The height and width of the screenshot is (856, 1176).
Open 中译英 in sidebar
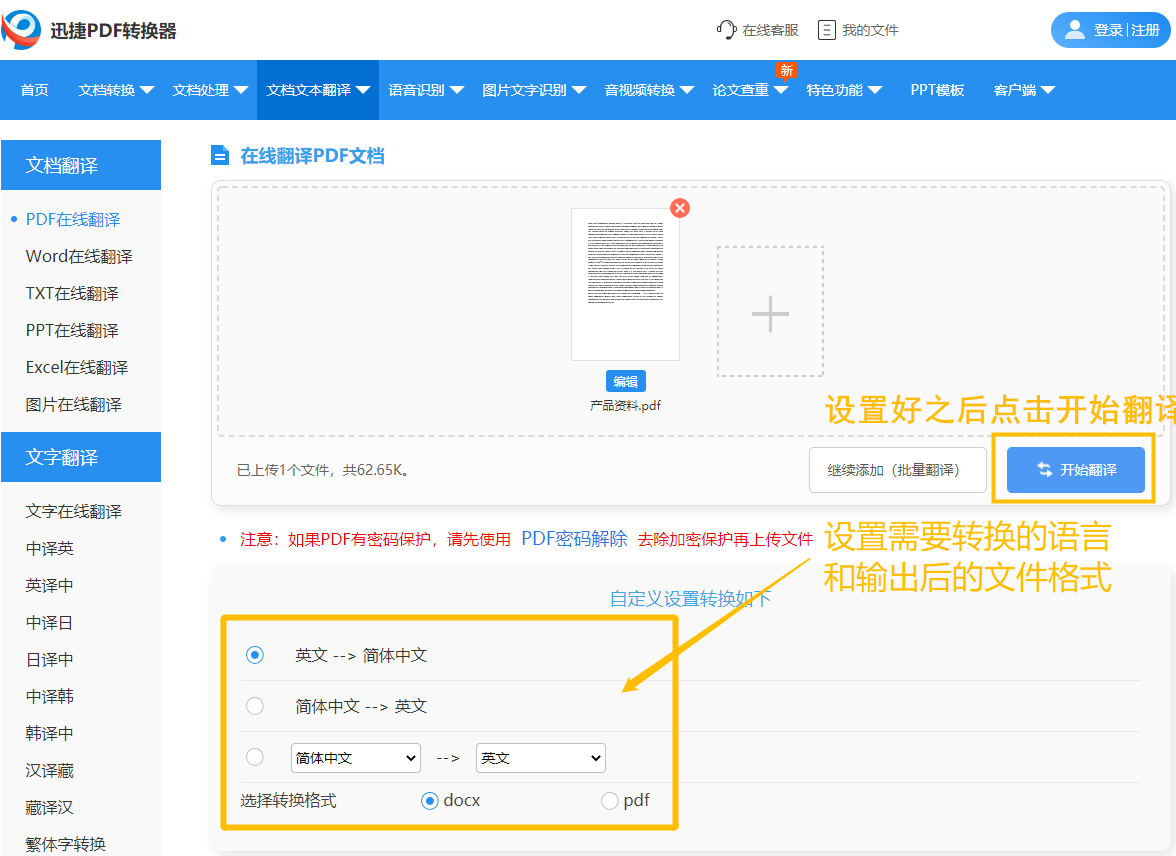(50, 548)
